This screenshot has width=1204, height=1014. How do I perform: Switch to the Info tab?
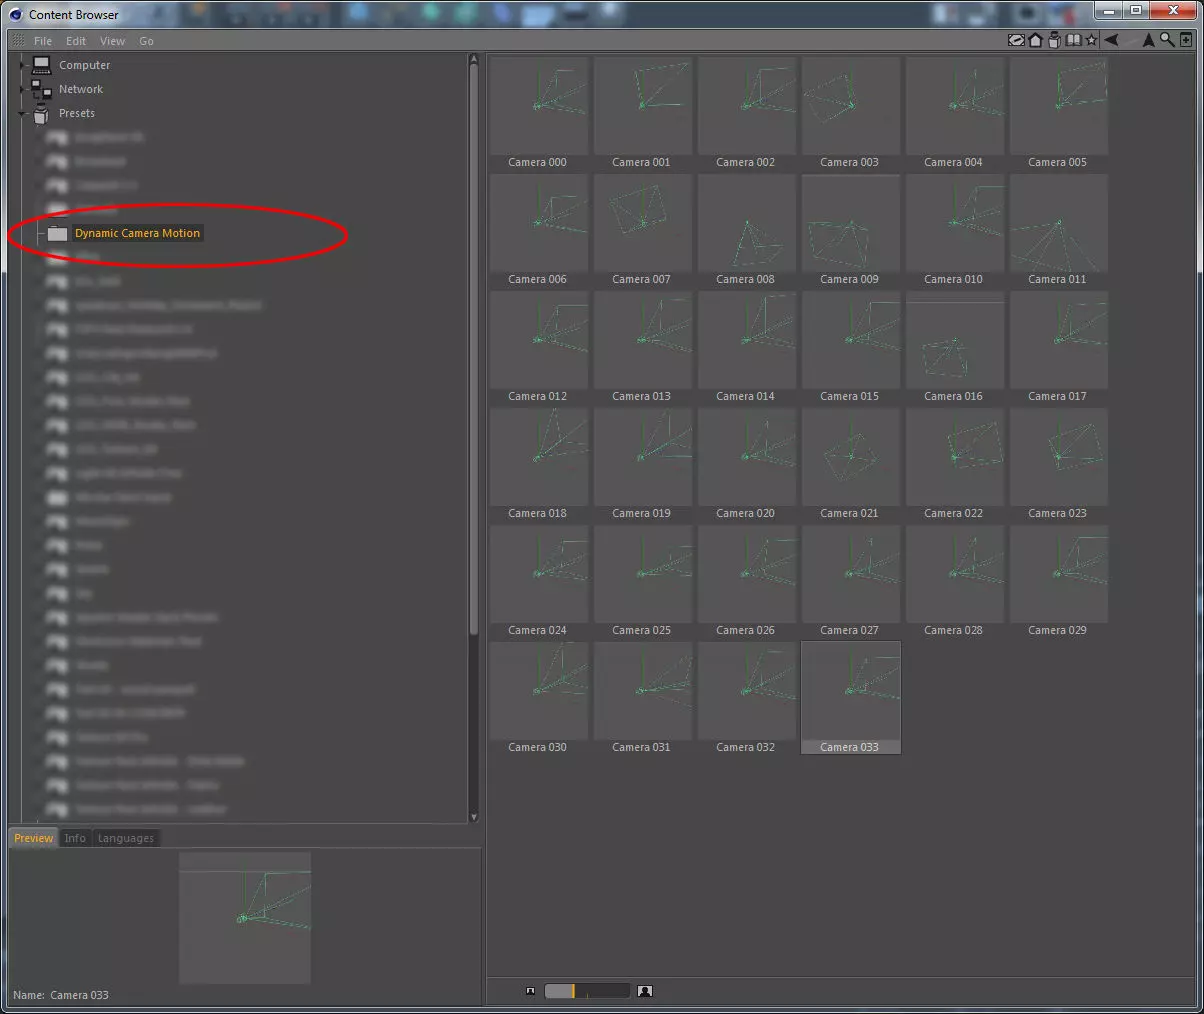click(75, 838)
